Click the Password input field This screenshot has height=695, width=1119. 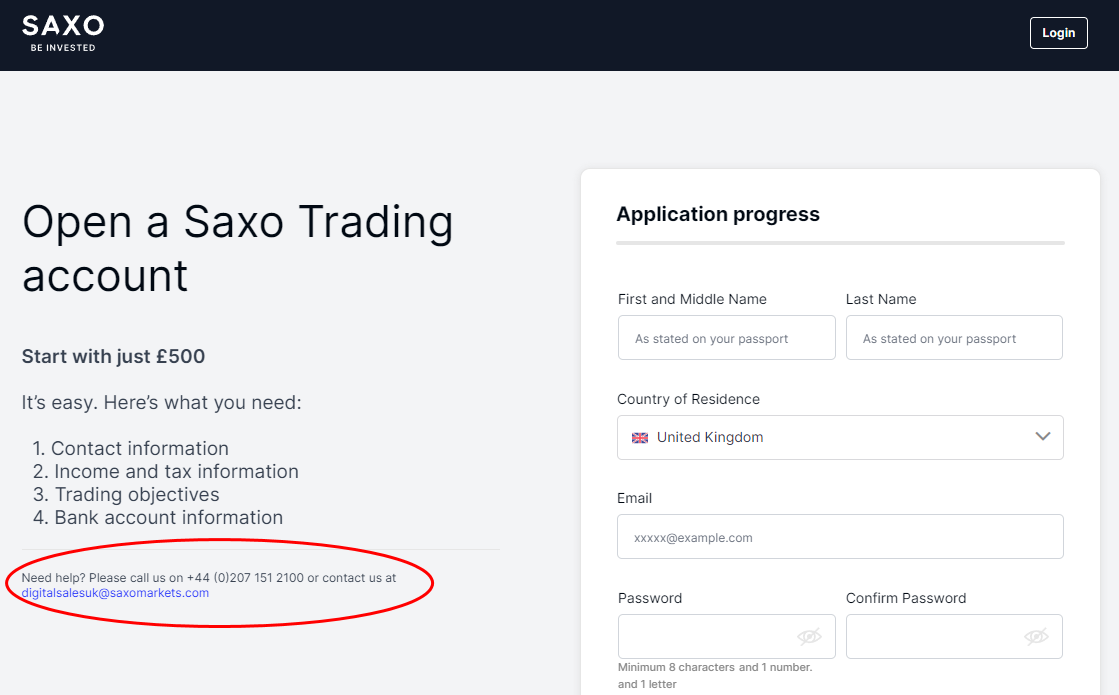point(726,636)
